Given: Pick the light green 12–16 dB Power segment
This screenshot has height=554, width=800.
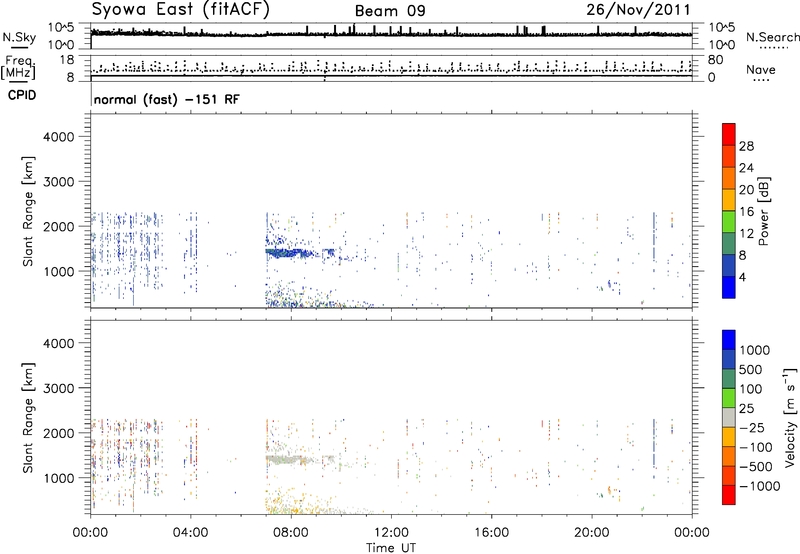Looking at the screenshot, I should (729, 222).
